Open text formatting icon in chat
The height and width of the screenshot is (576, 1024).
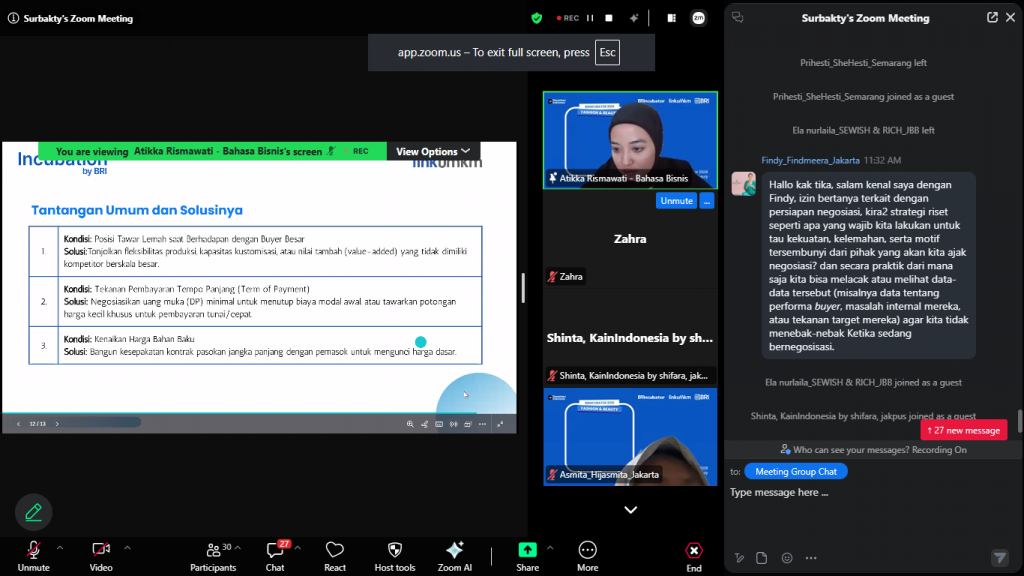739,558
